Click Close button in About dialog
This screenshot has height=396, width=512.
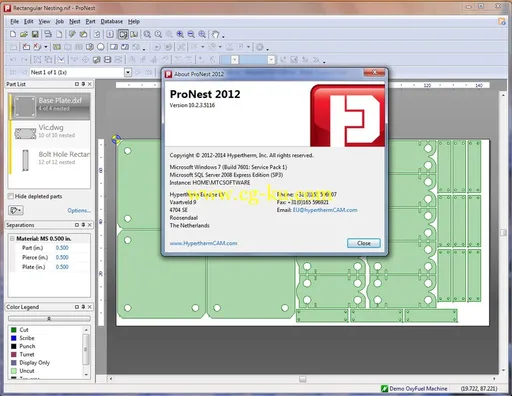coord(364,243)
